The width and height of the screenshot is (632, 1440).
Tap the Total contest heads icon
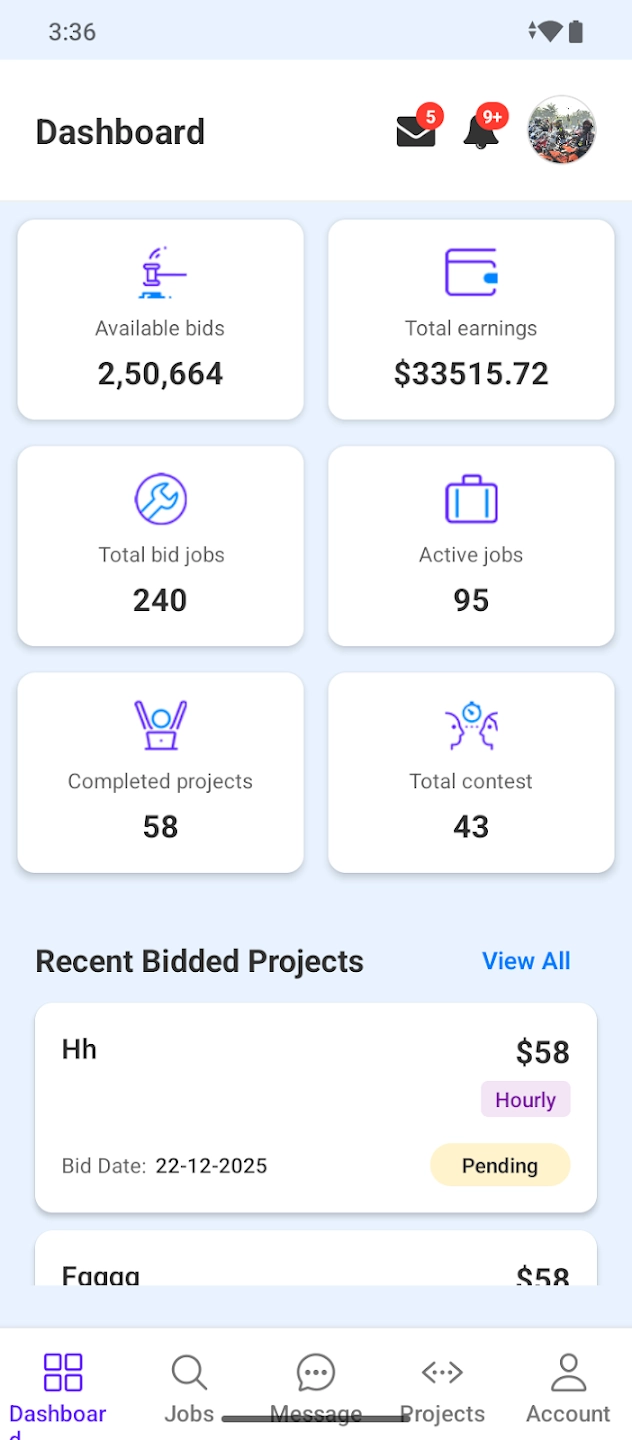click(471, 725)
